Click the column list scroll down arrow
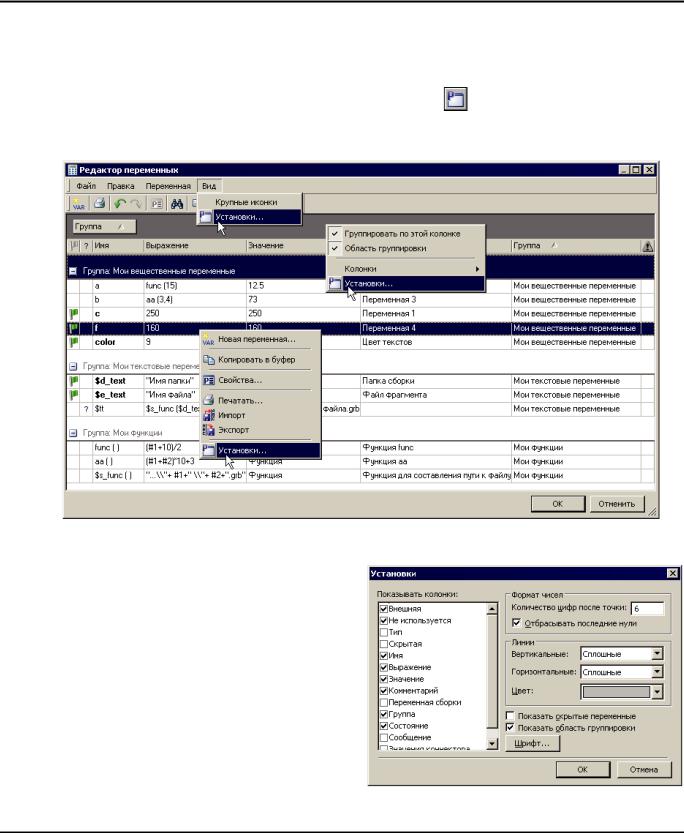Image resolution: width=684 pixels, height=833 pixels. pos(492,744)
